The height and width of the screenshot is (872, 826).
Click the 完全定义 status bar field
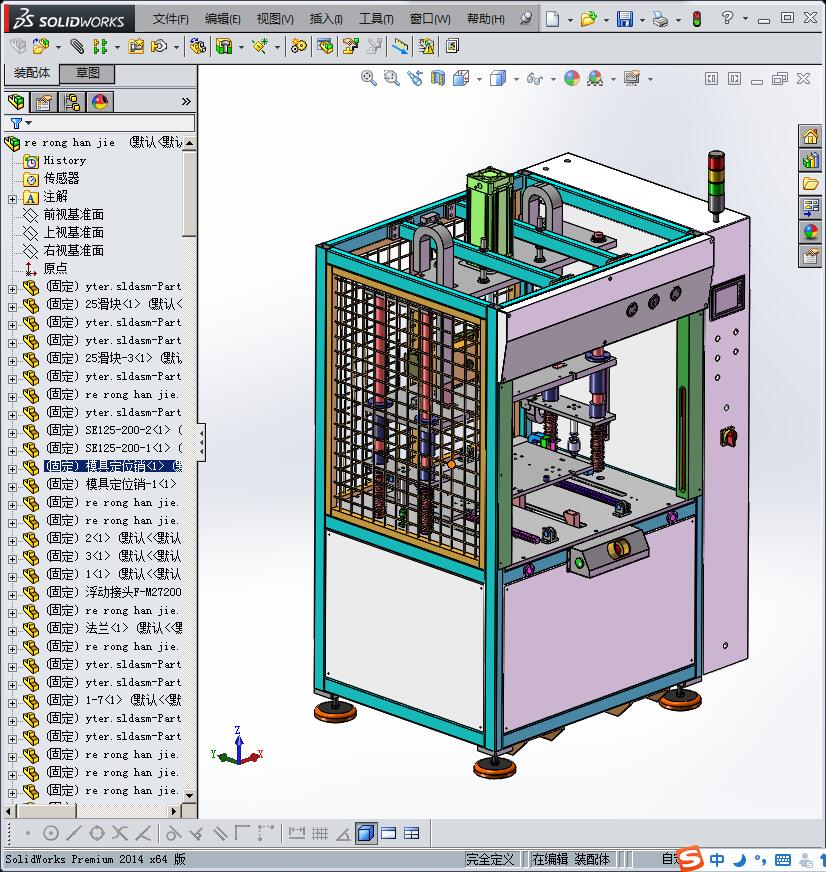[490, 859]
